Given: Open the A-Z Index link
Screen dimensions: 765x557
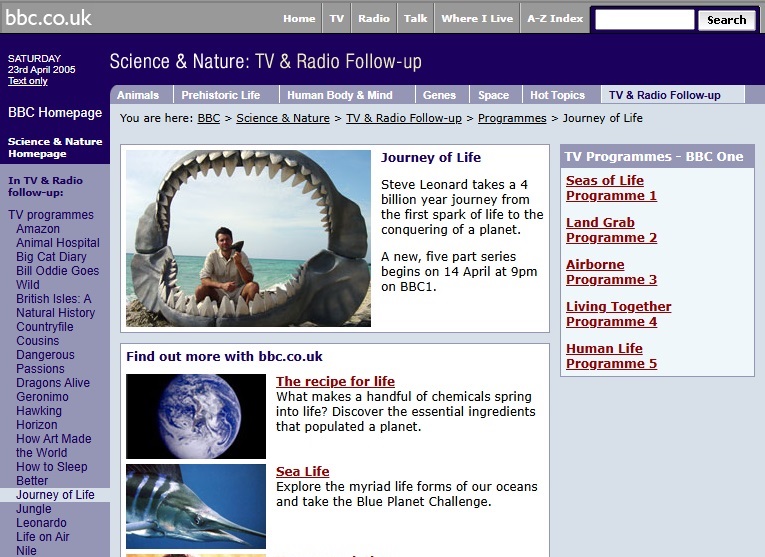Looking at the screenshot, I should (555, 19).
